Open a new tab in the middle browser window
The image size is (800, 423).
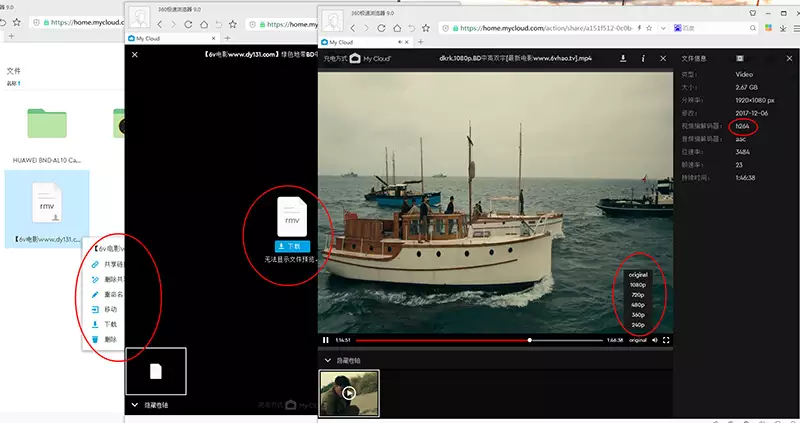point(227,38)
